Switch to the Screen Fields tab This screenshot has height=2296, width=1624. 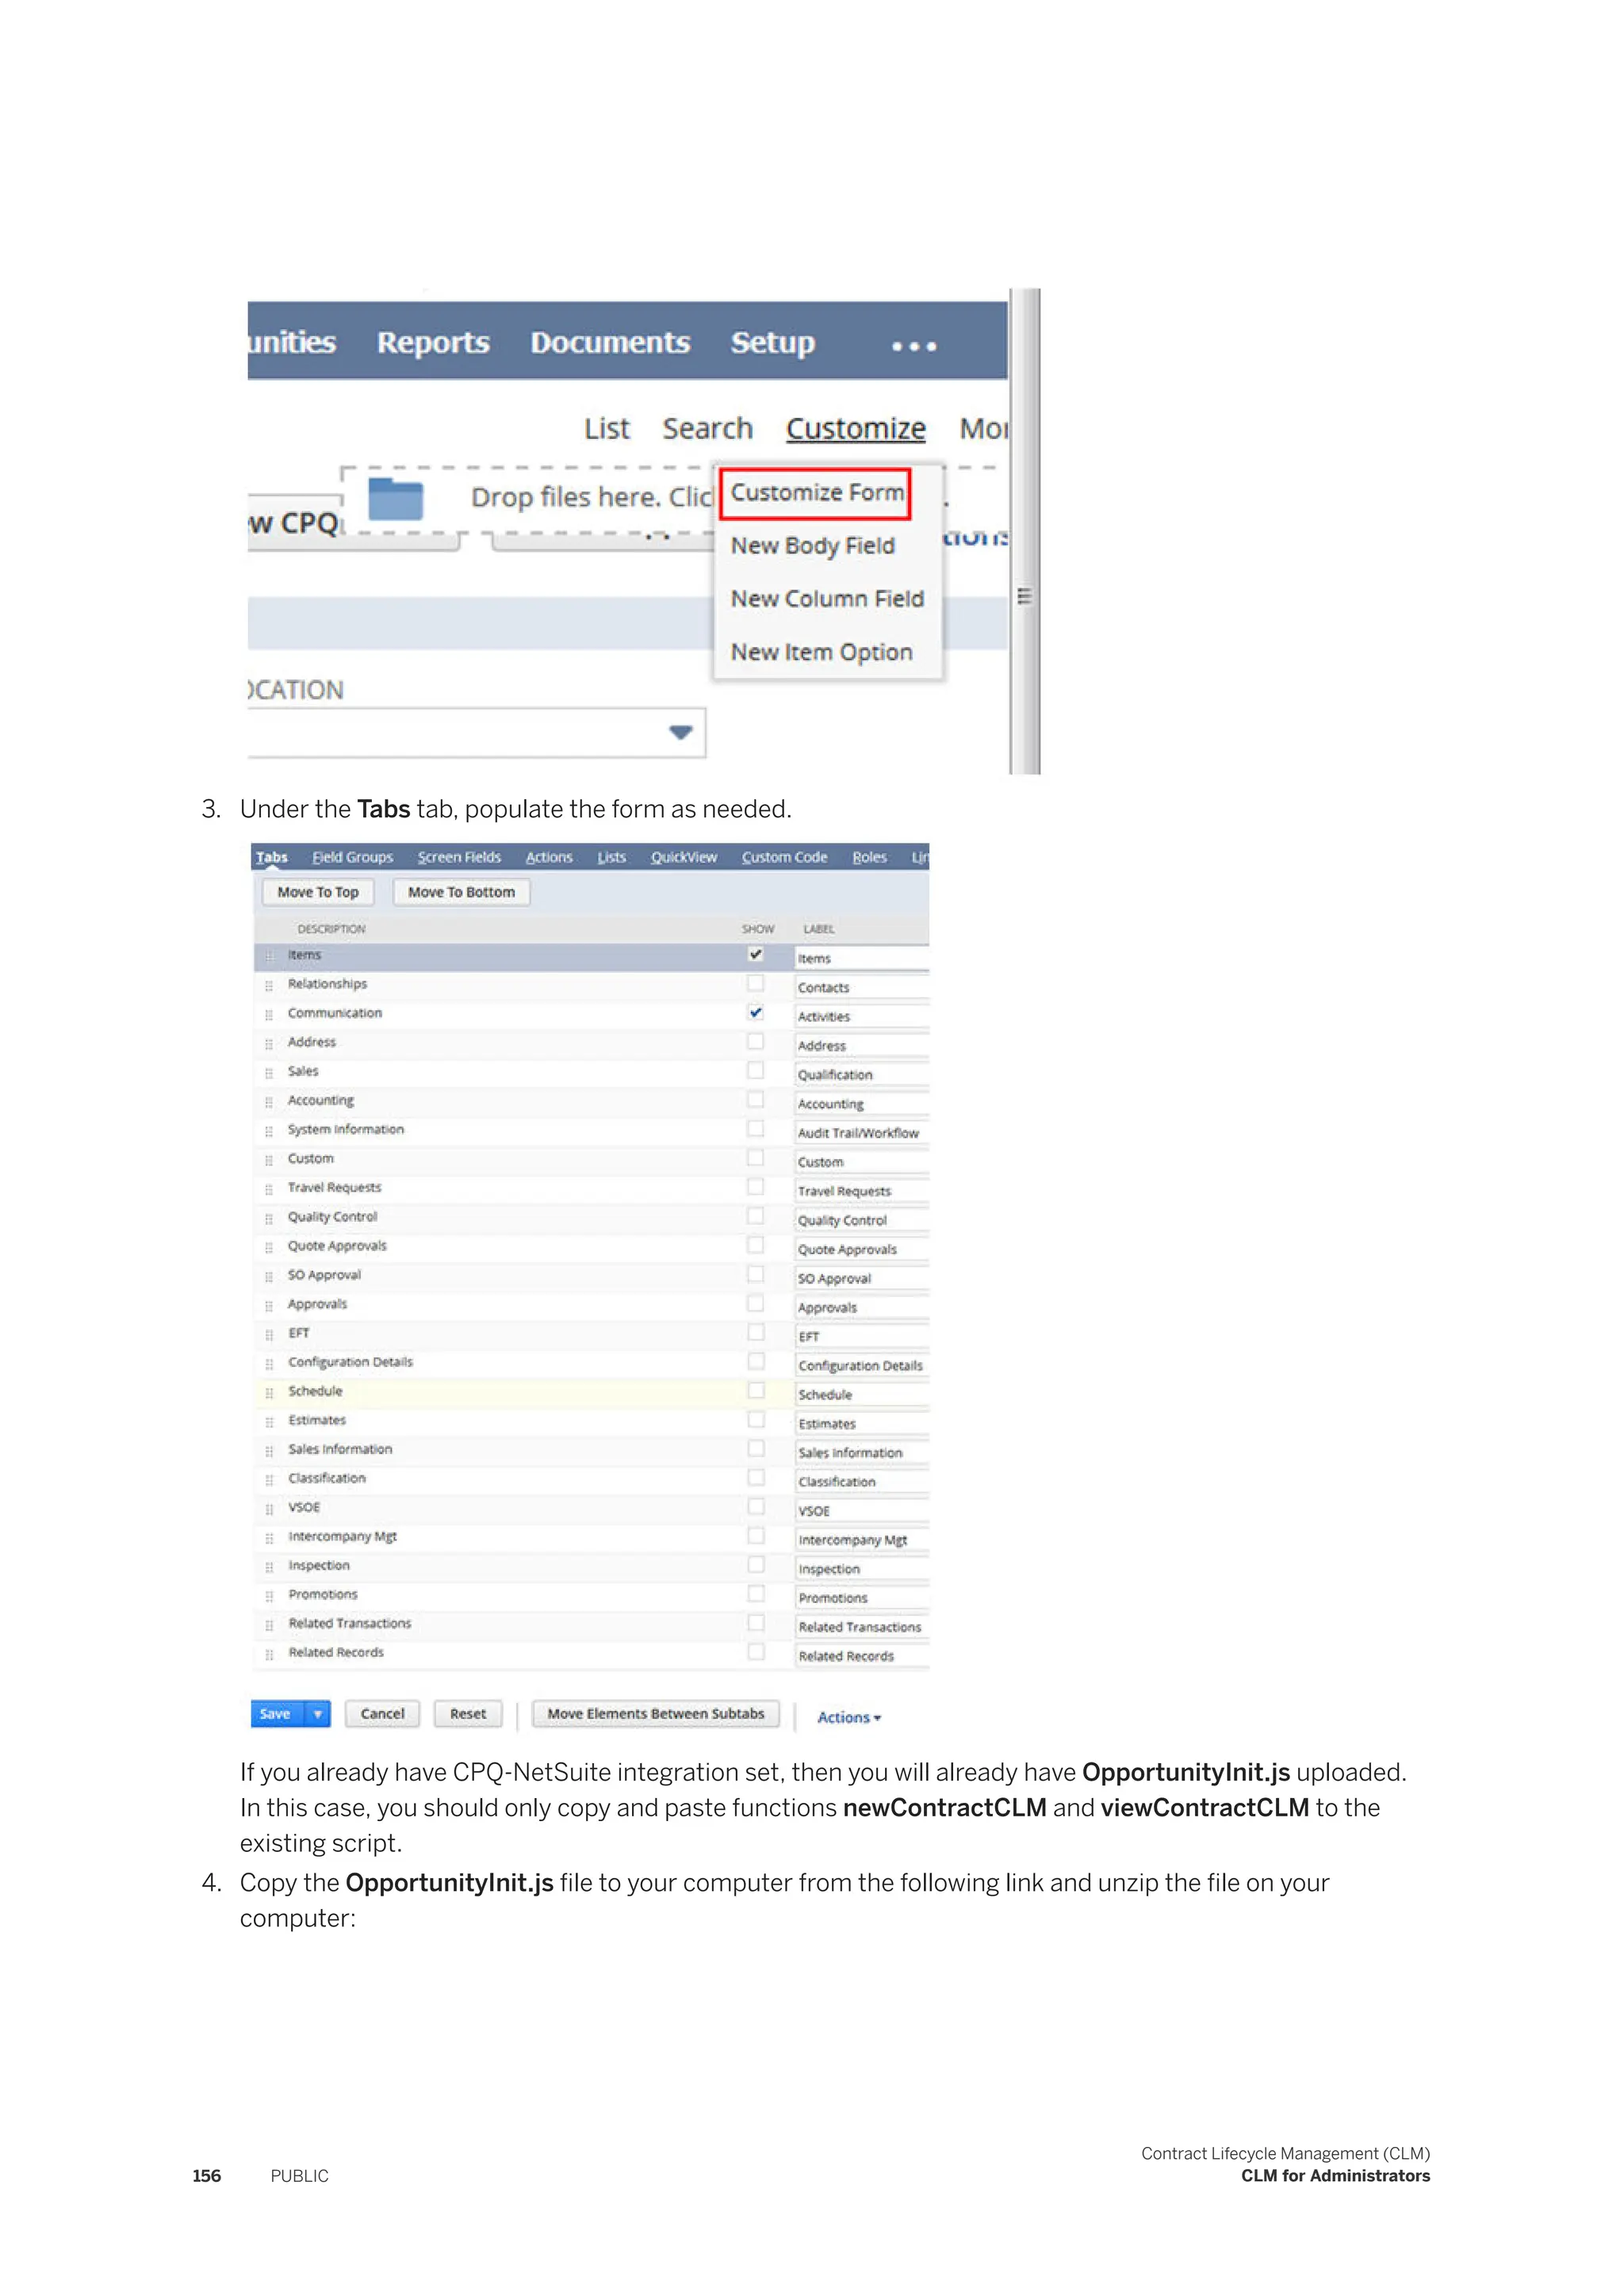[x=459, y=857]
